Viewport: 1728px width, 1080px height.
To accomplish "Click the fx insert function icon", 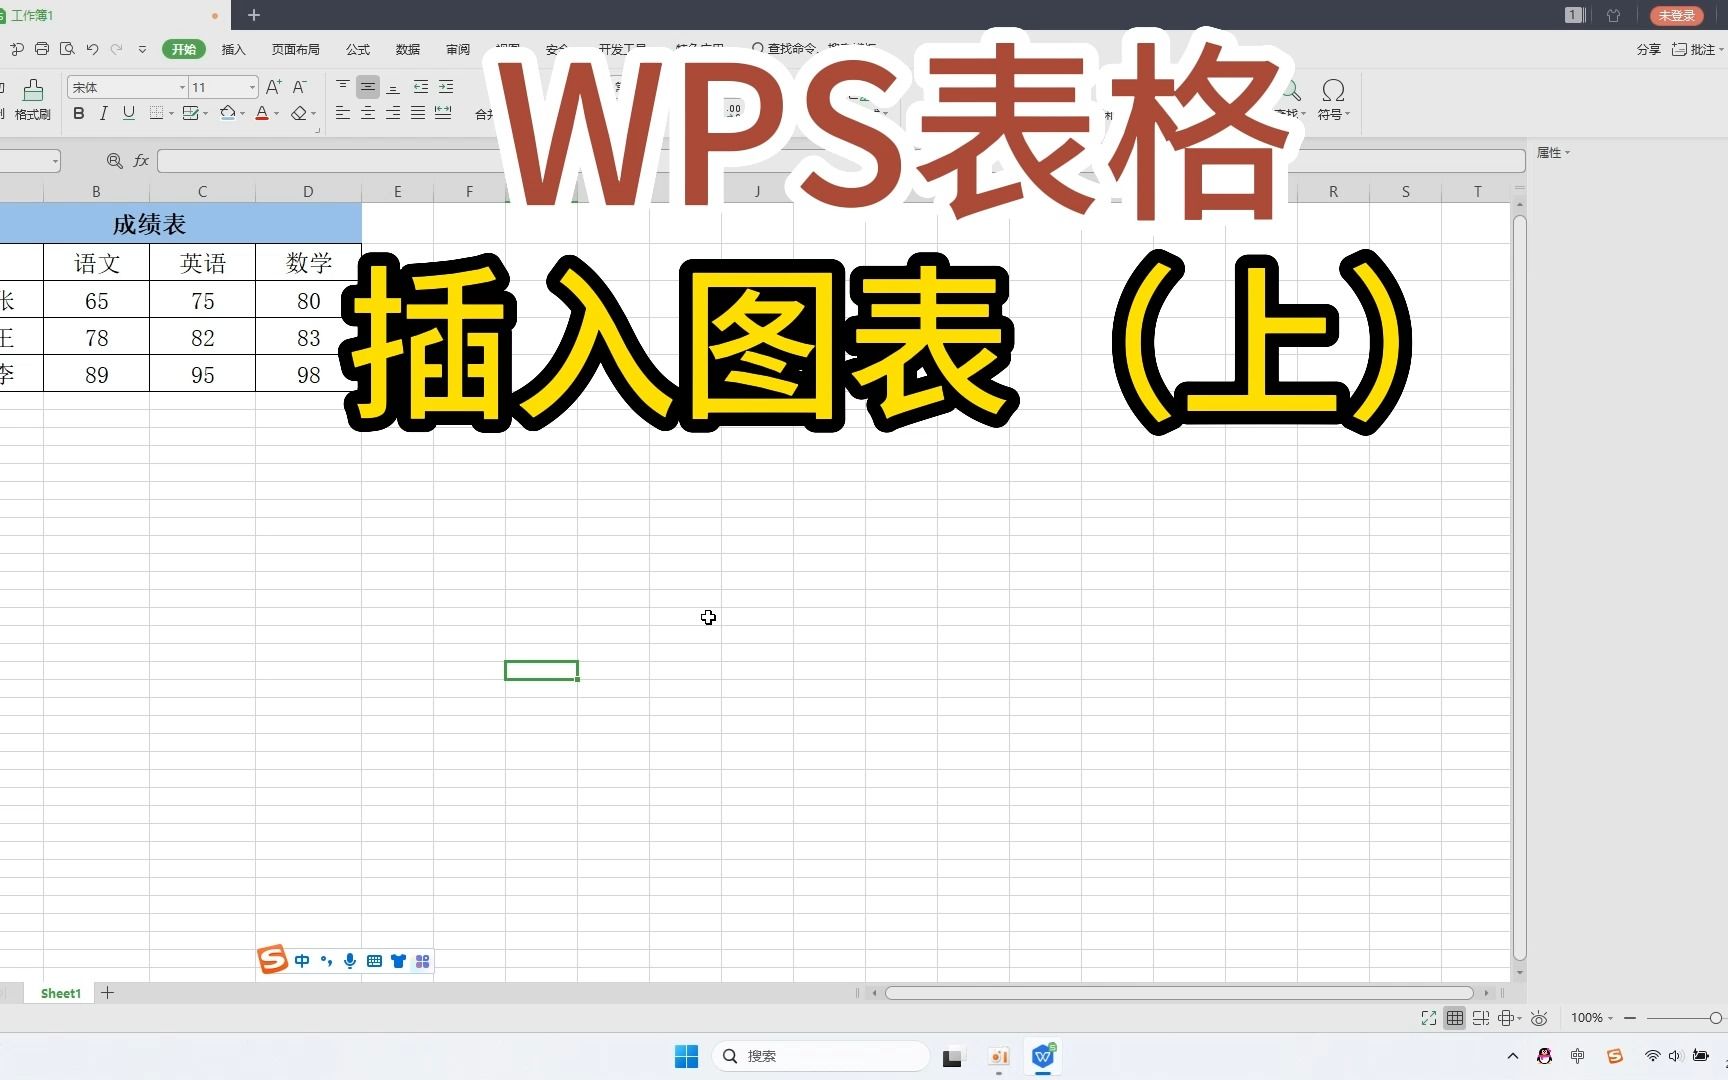I will point(142,161).
